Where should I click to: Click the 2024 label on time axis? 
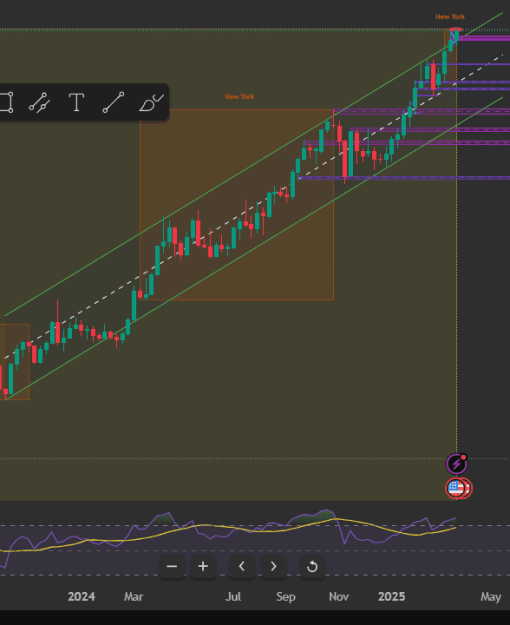click(81, 597)
